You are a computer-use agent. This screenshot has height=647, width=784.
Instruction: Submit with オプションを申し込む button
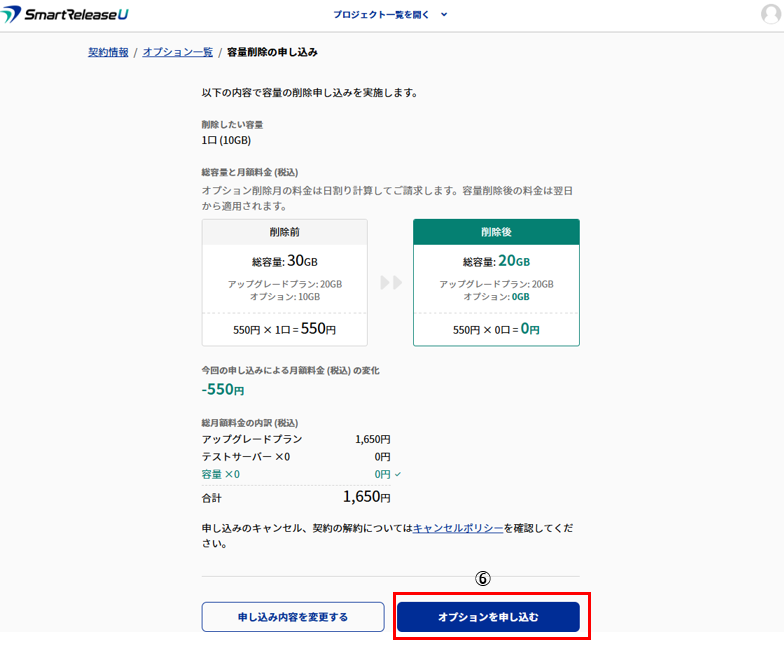coord(488,617)
